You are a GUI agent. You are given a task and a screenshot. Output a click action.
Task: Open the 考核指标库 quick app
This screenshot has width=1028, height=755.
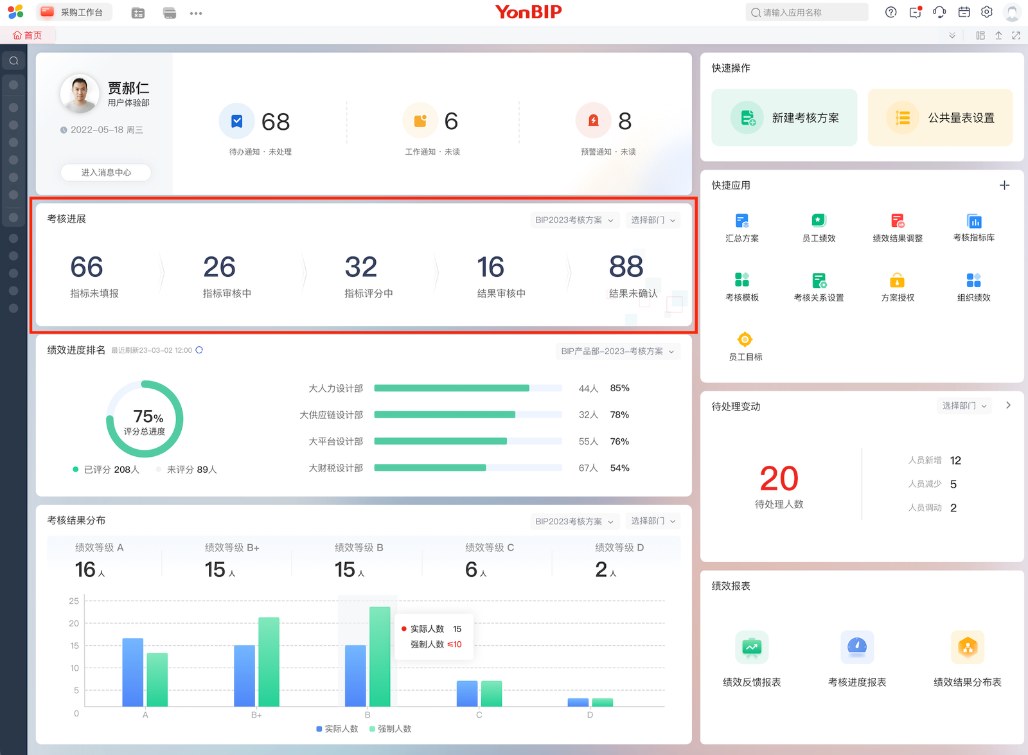(974, 227)
